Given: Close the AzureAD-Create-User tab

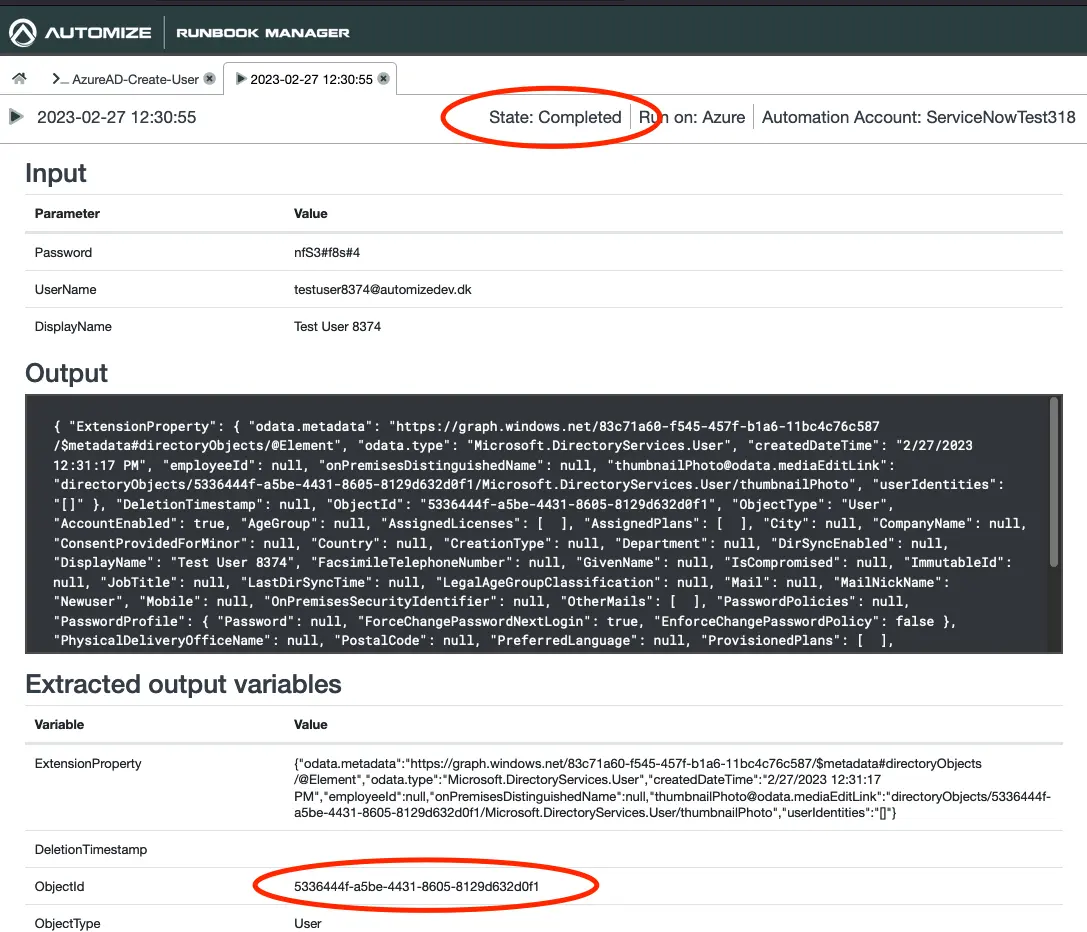Looking at the screenshot, I should coord(208,78).
